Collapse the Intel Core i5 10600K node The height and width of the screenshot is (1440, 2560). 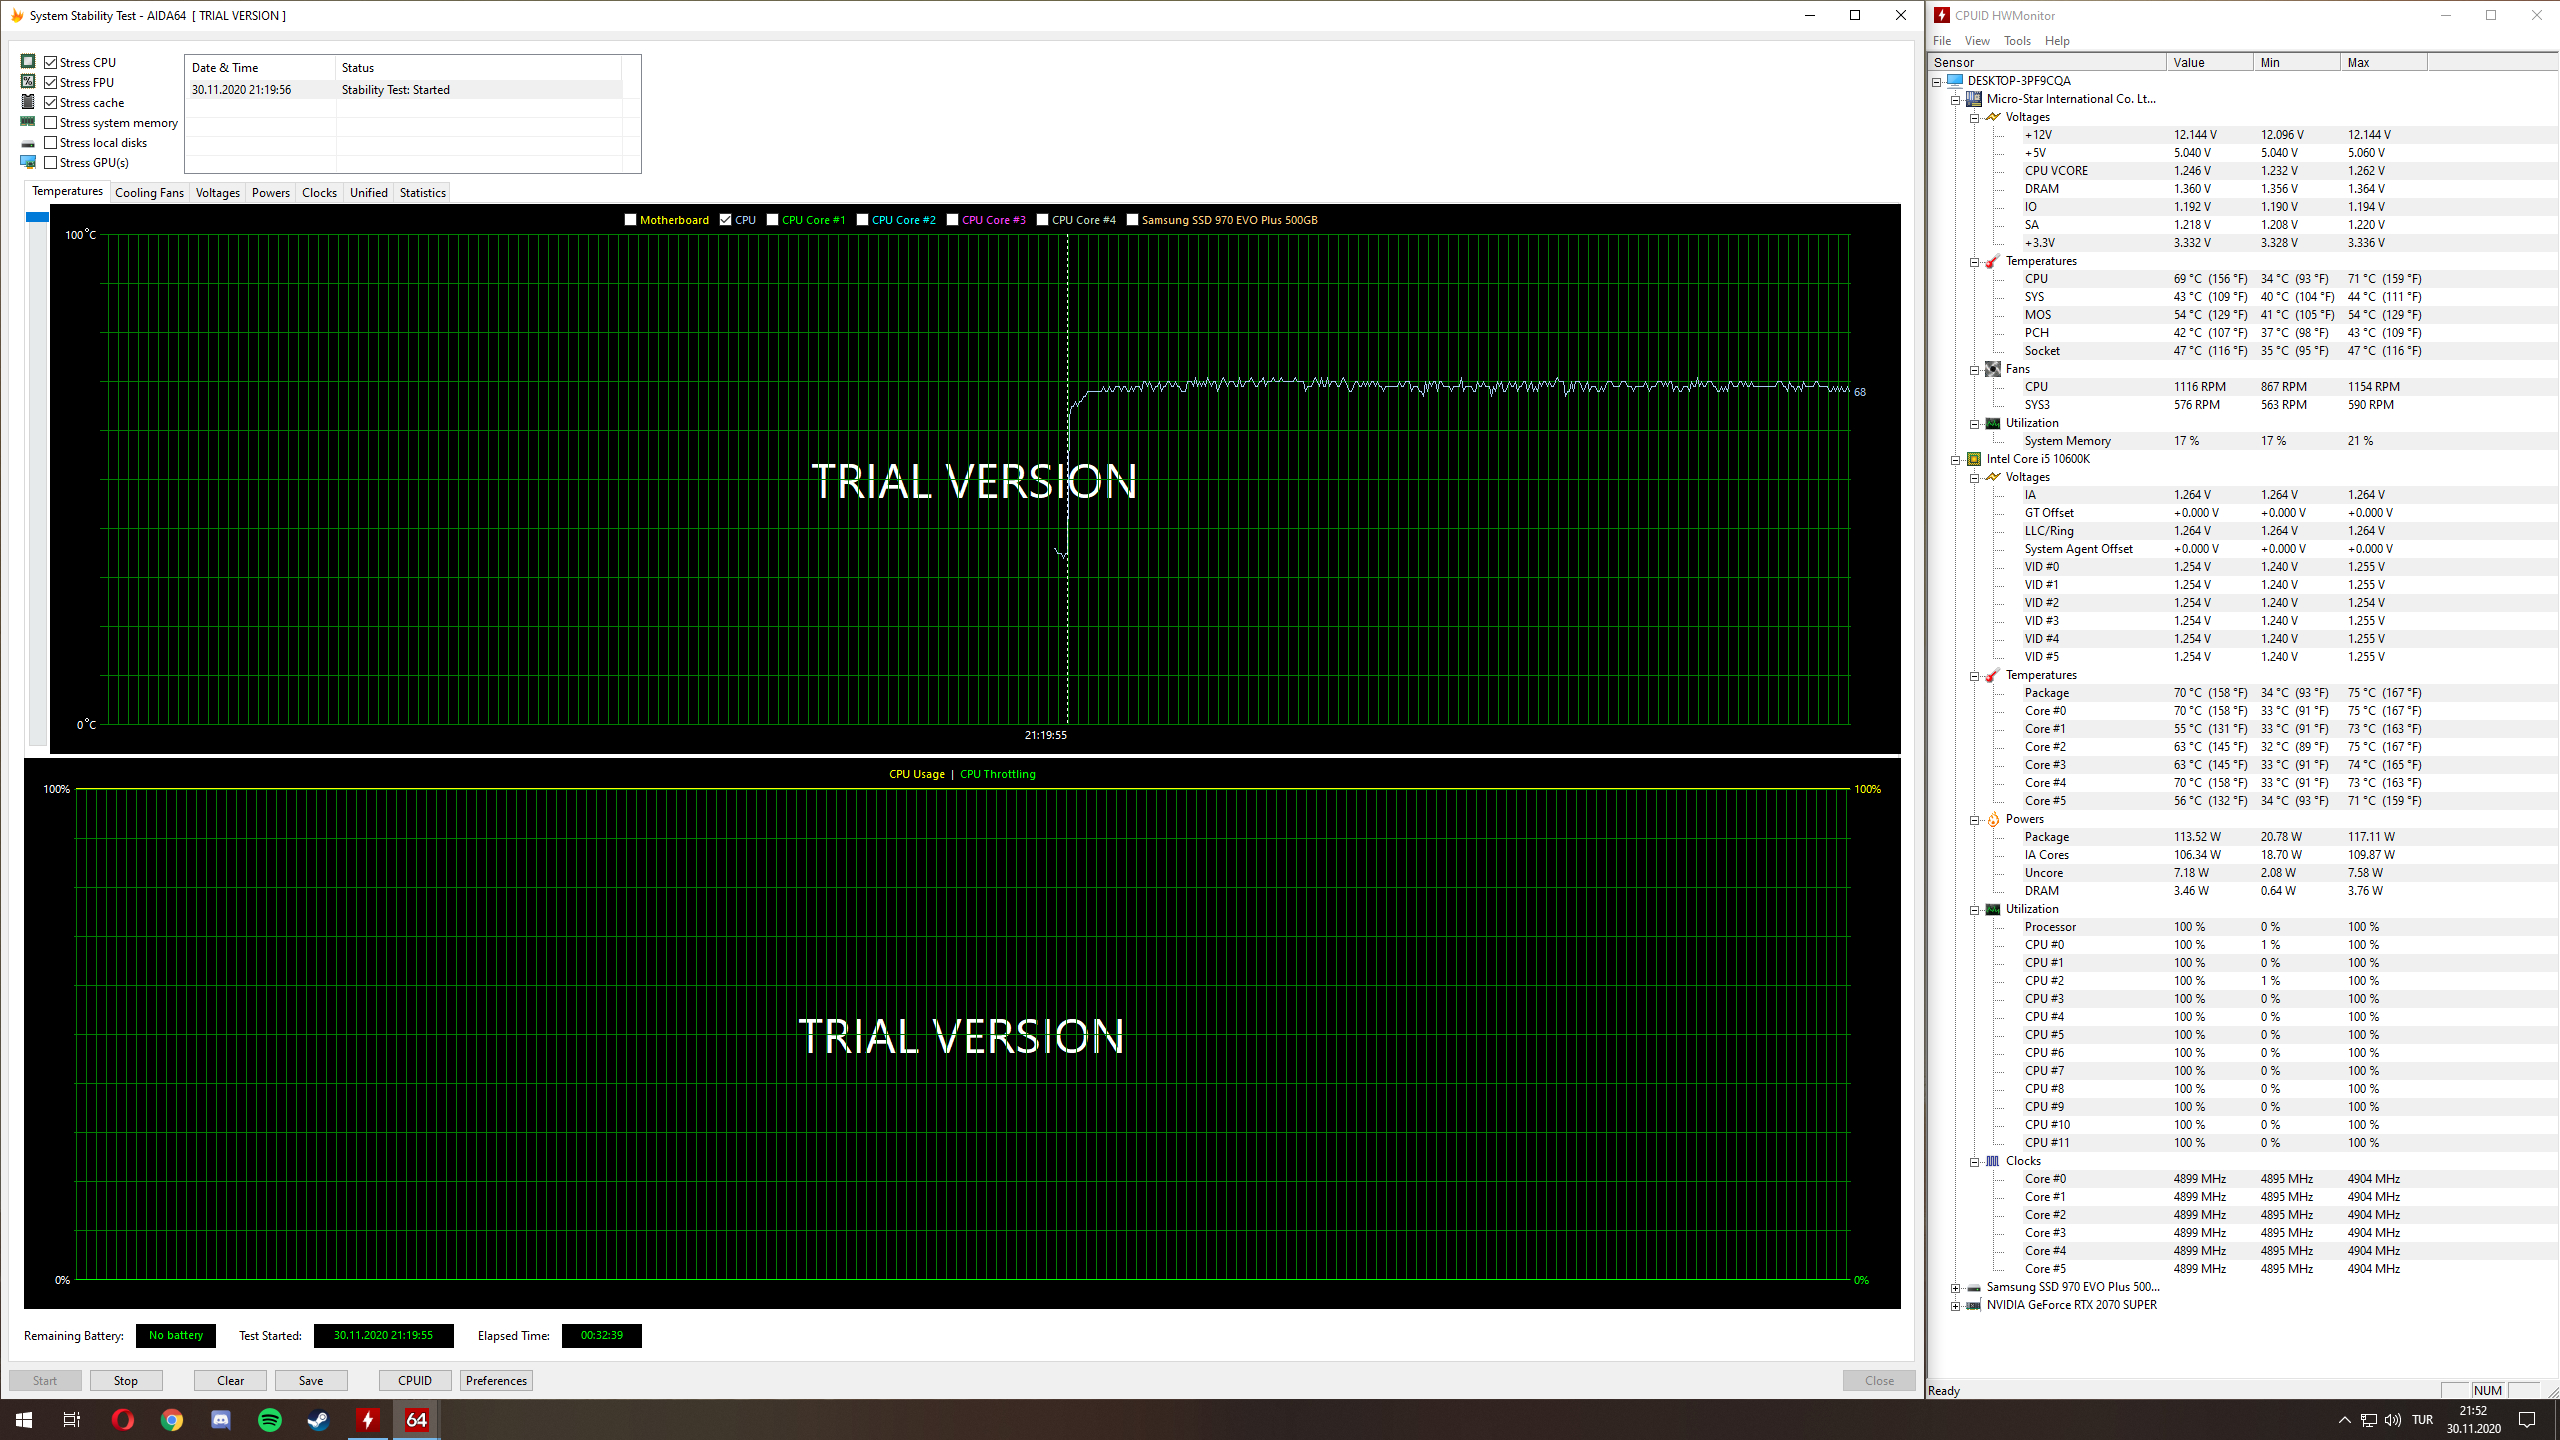point(1955,460)
